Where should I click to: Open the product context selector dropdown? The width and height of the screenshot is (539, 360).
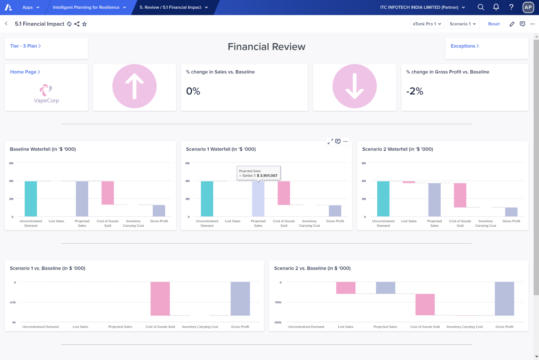(427, 24)
